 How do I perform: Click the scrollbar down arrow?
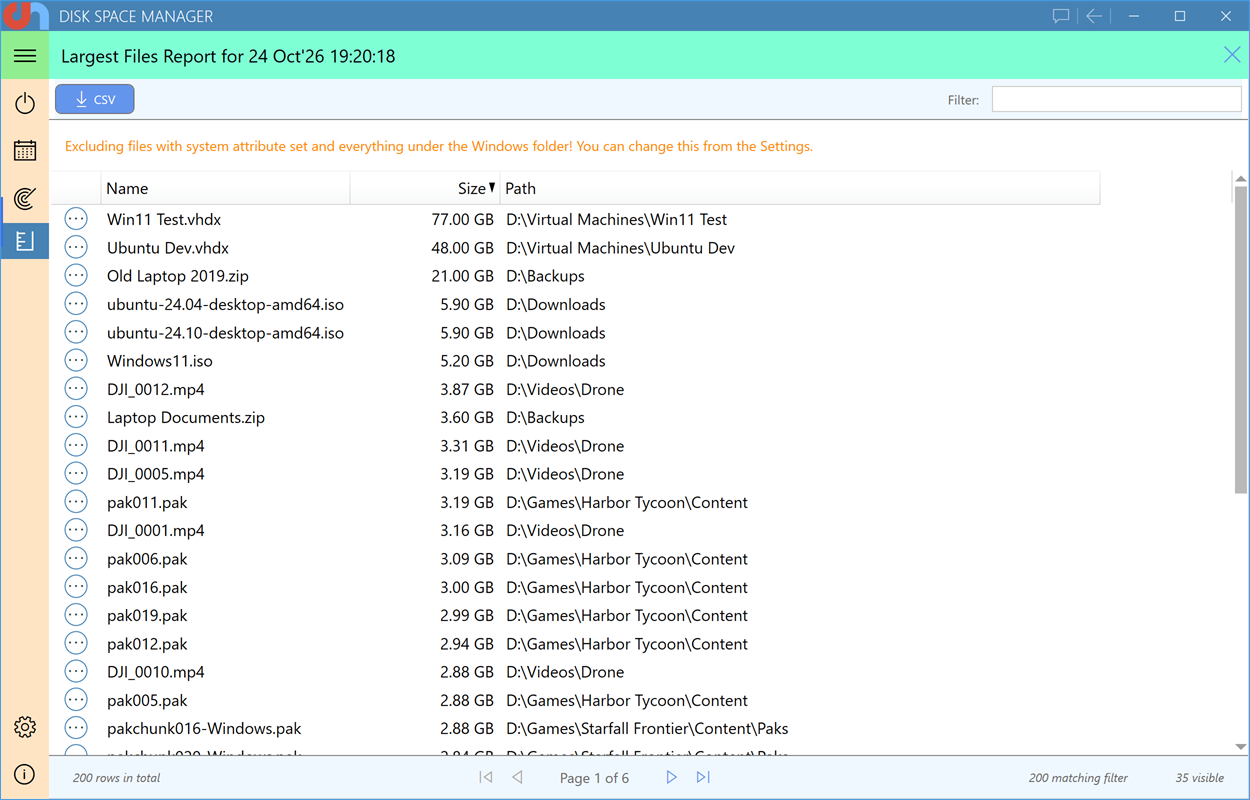click(1241, 747)
